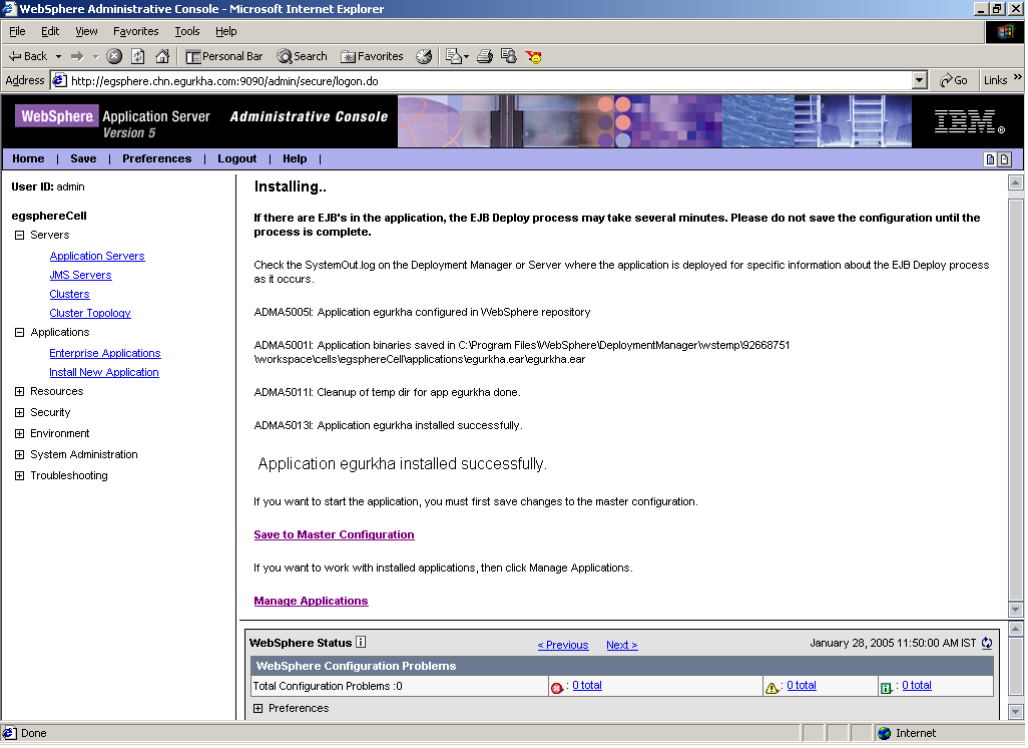Click the Search toolbar button
The image size is (1028, 748).
click(x=302, y=56)
